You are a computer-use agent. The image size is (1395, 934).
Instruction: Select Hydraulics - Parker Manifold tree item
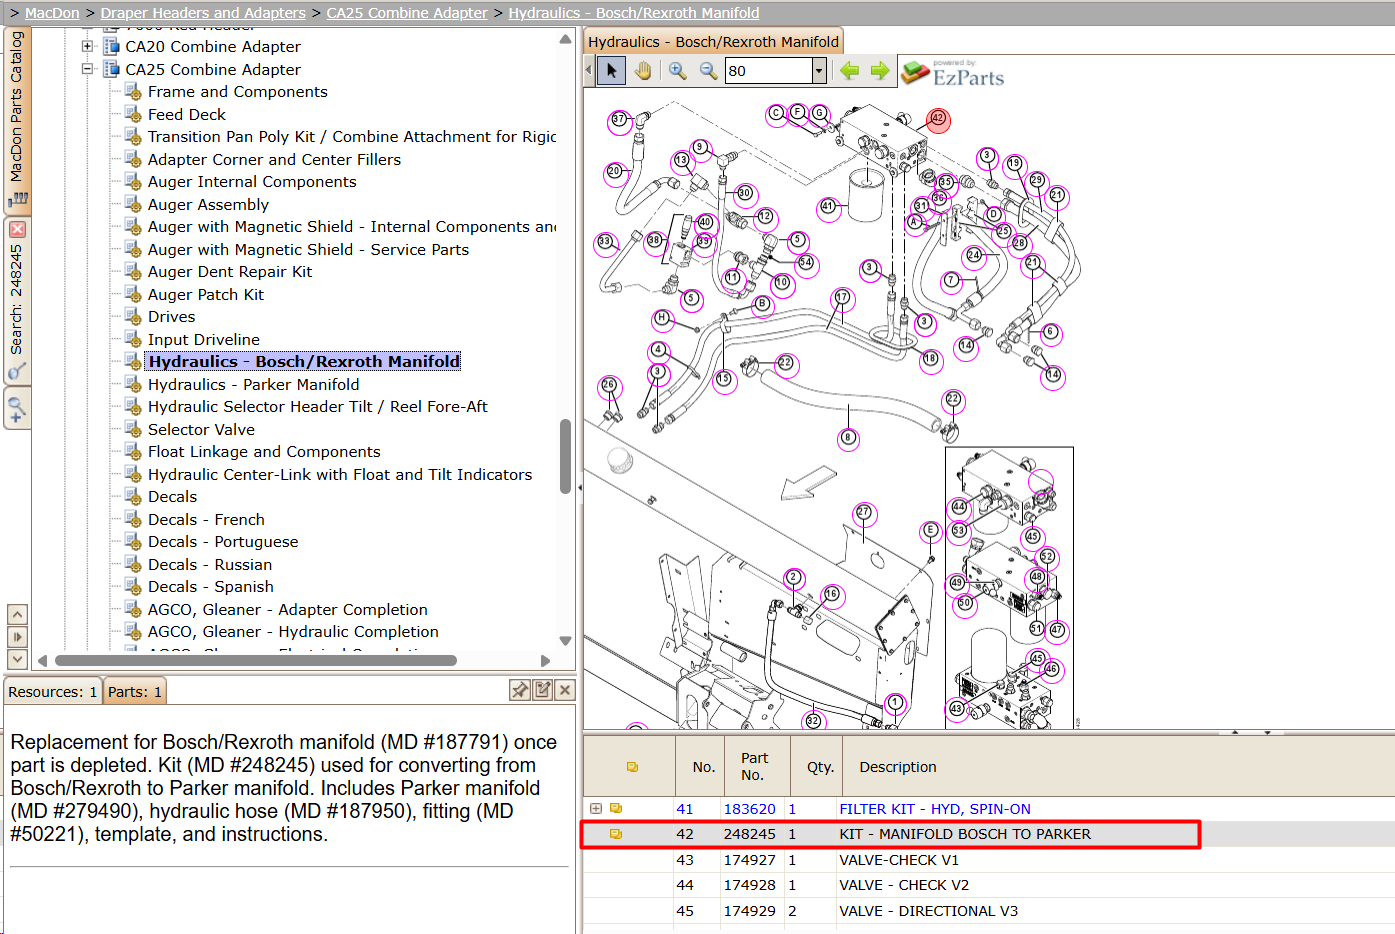click(253, 384)
